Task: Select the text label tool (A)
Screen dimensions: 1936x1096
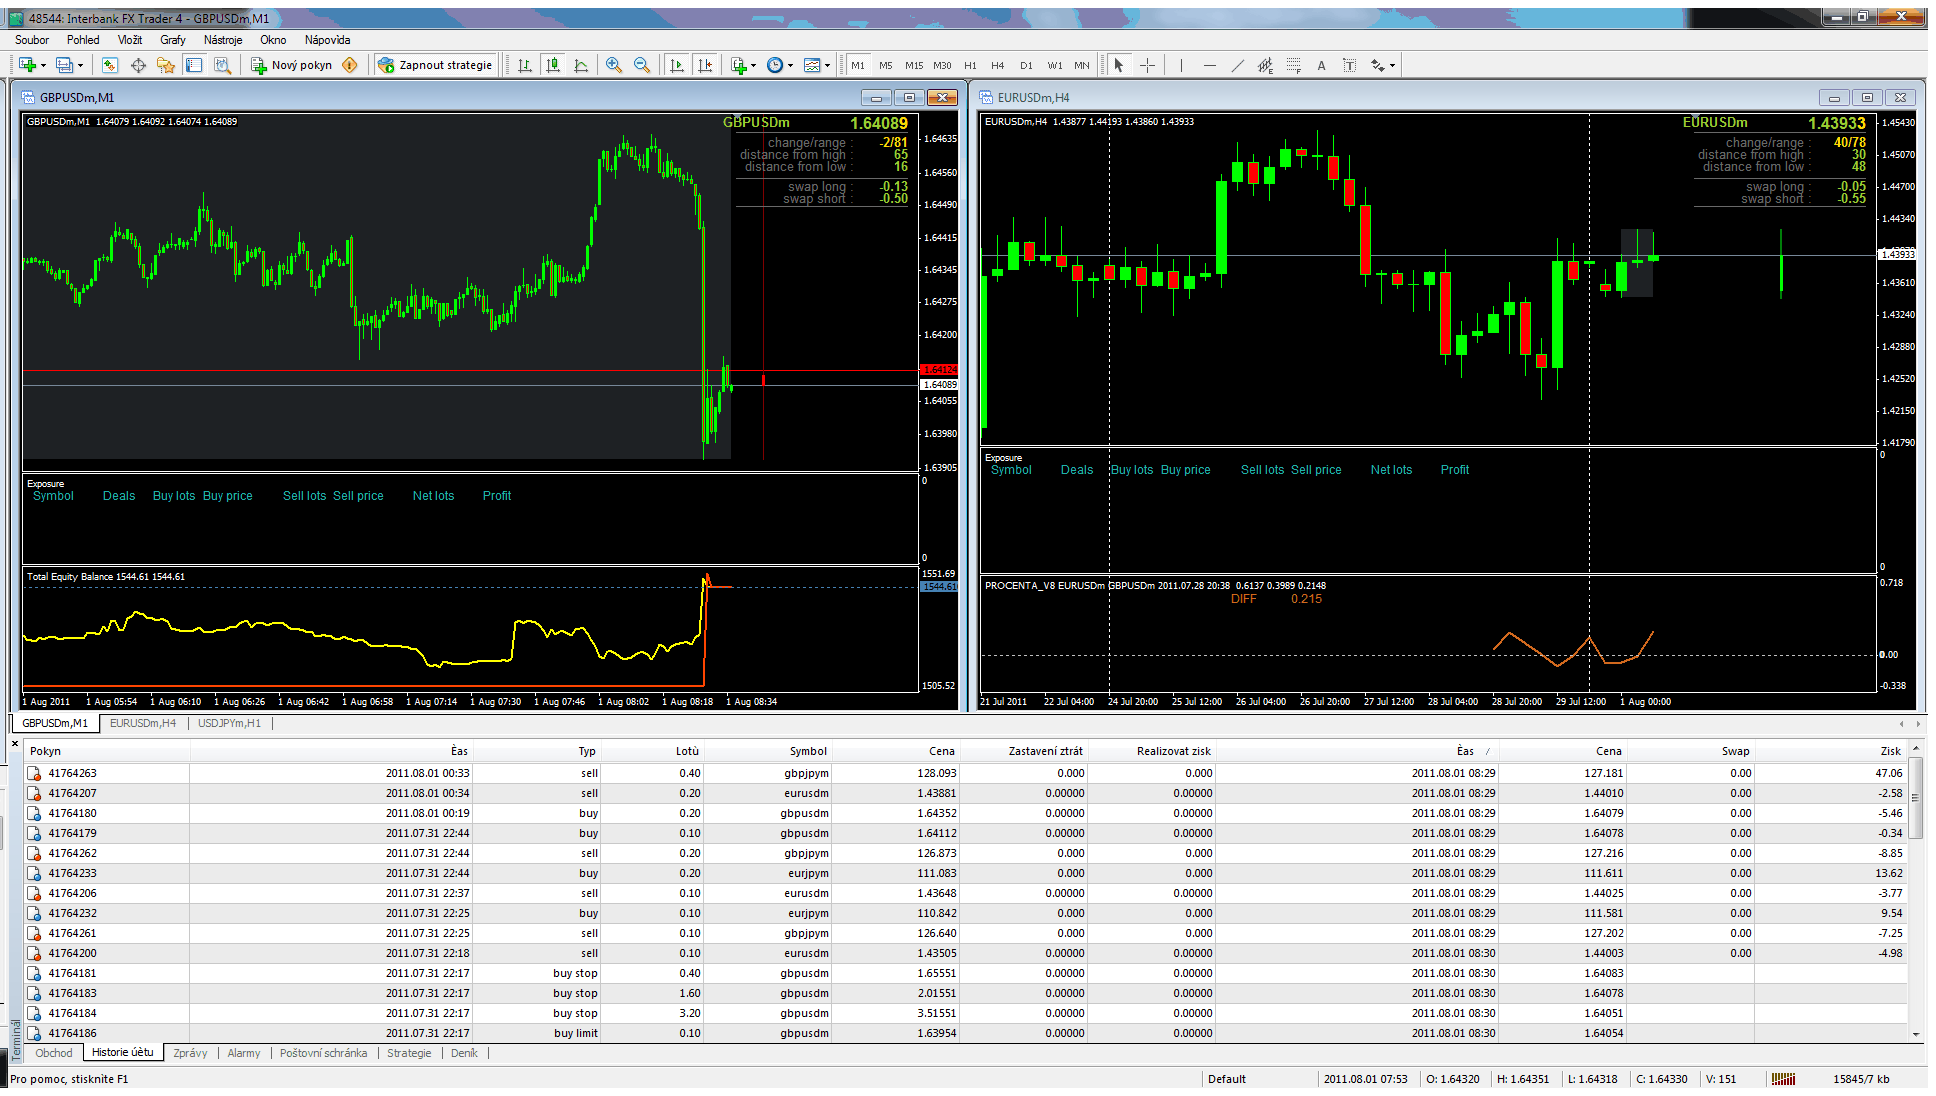Action: (x=1321, y=65)
